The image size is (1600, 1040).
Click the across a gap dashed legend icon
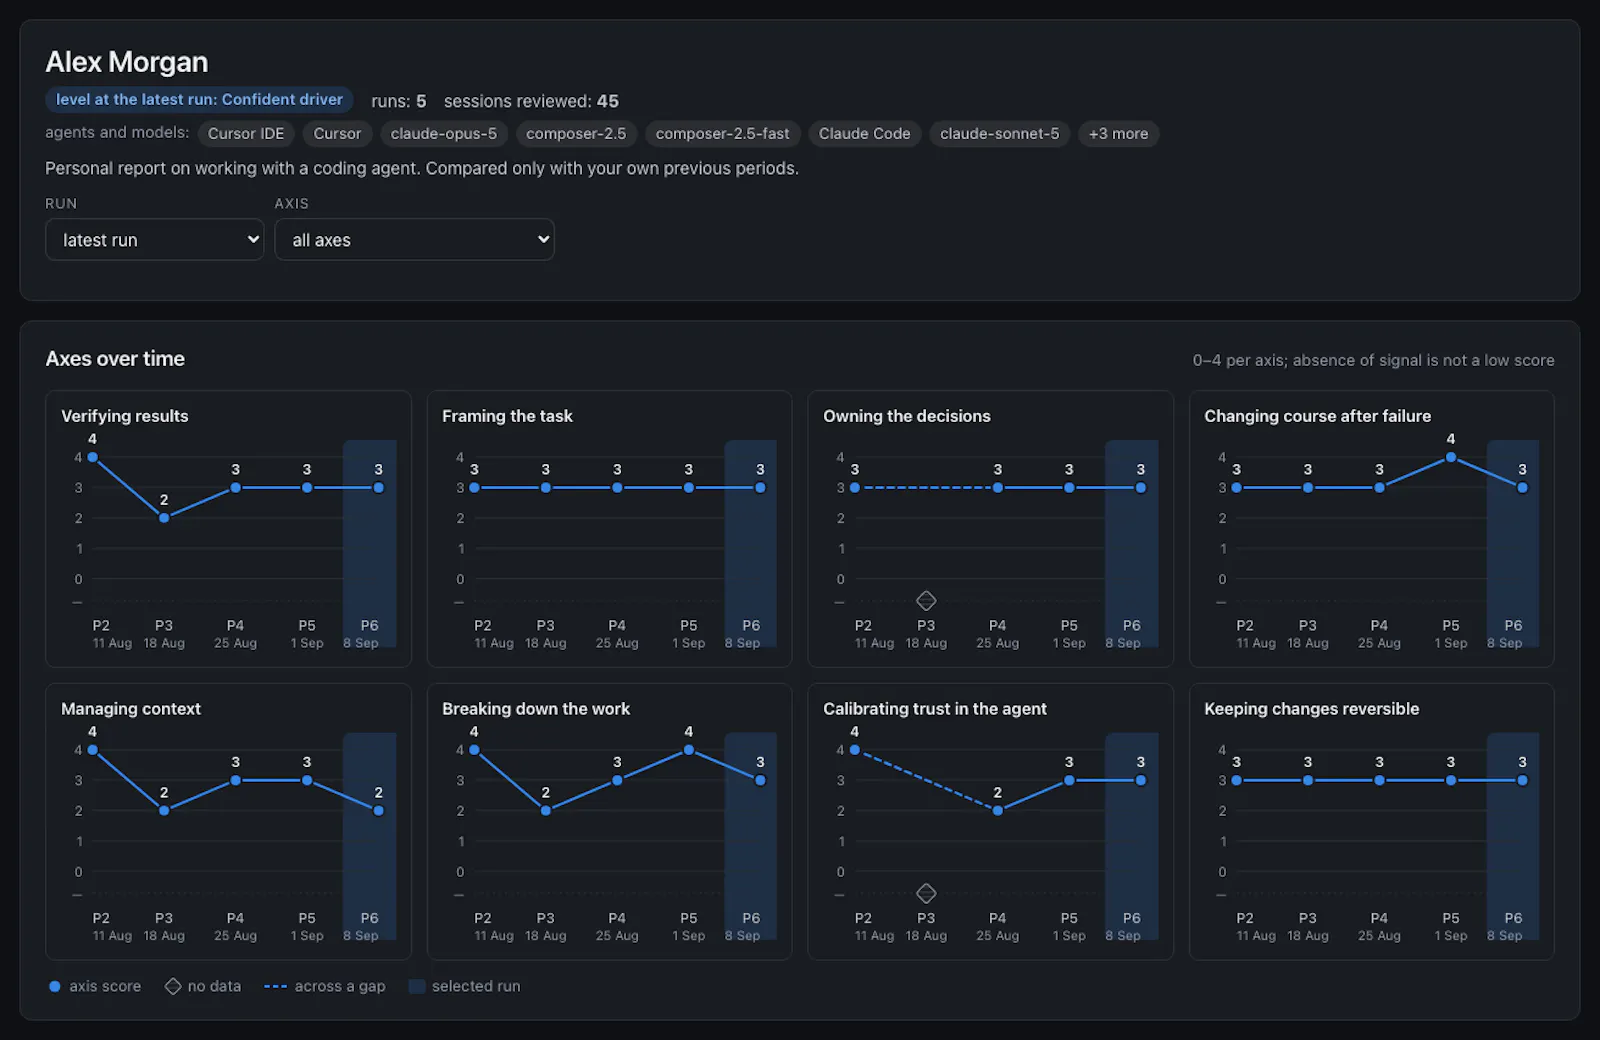click(275, 987)
